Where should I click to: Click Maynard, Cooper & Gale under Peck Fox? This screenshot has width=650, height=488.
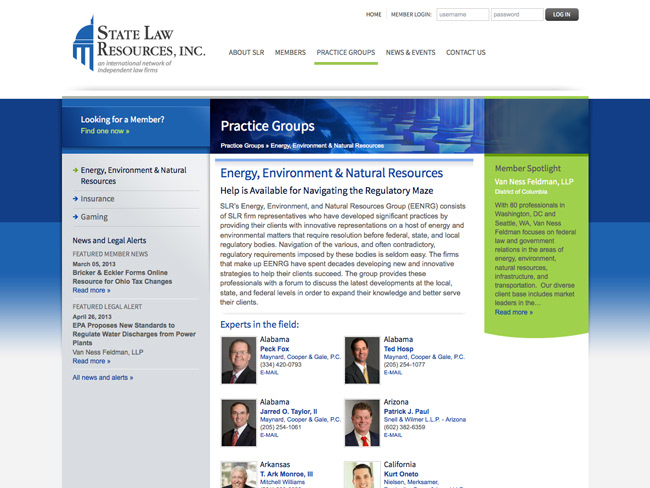coord(300,357)
